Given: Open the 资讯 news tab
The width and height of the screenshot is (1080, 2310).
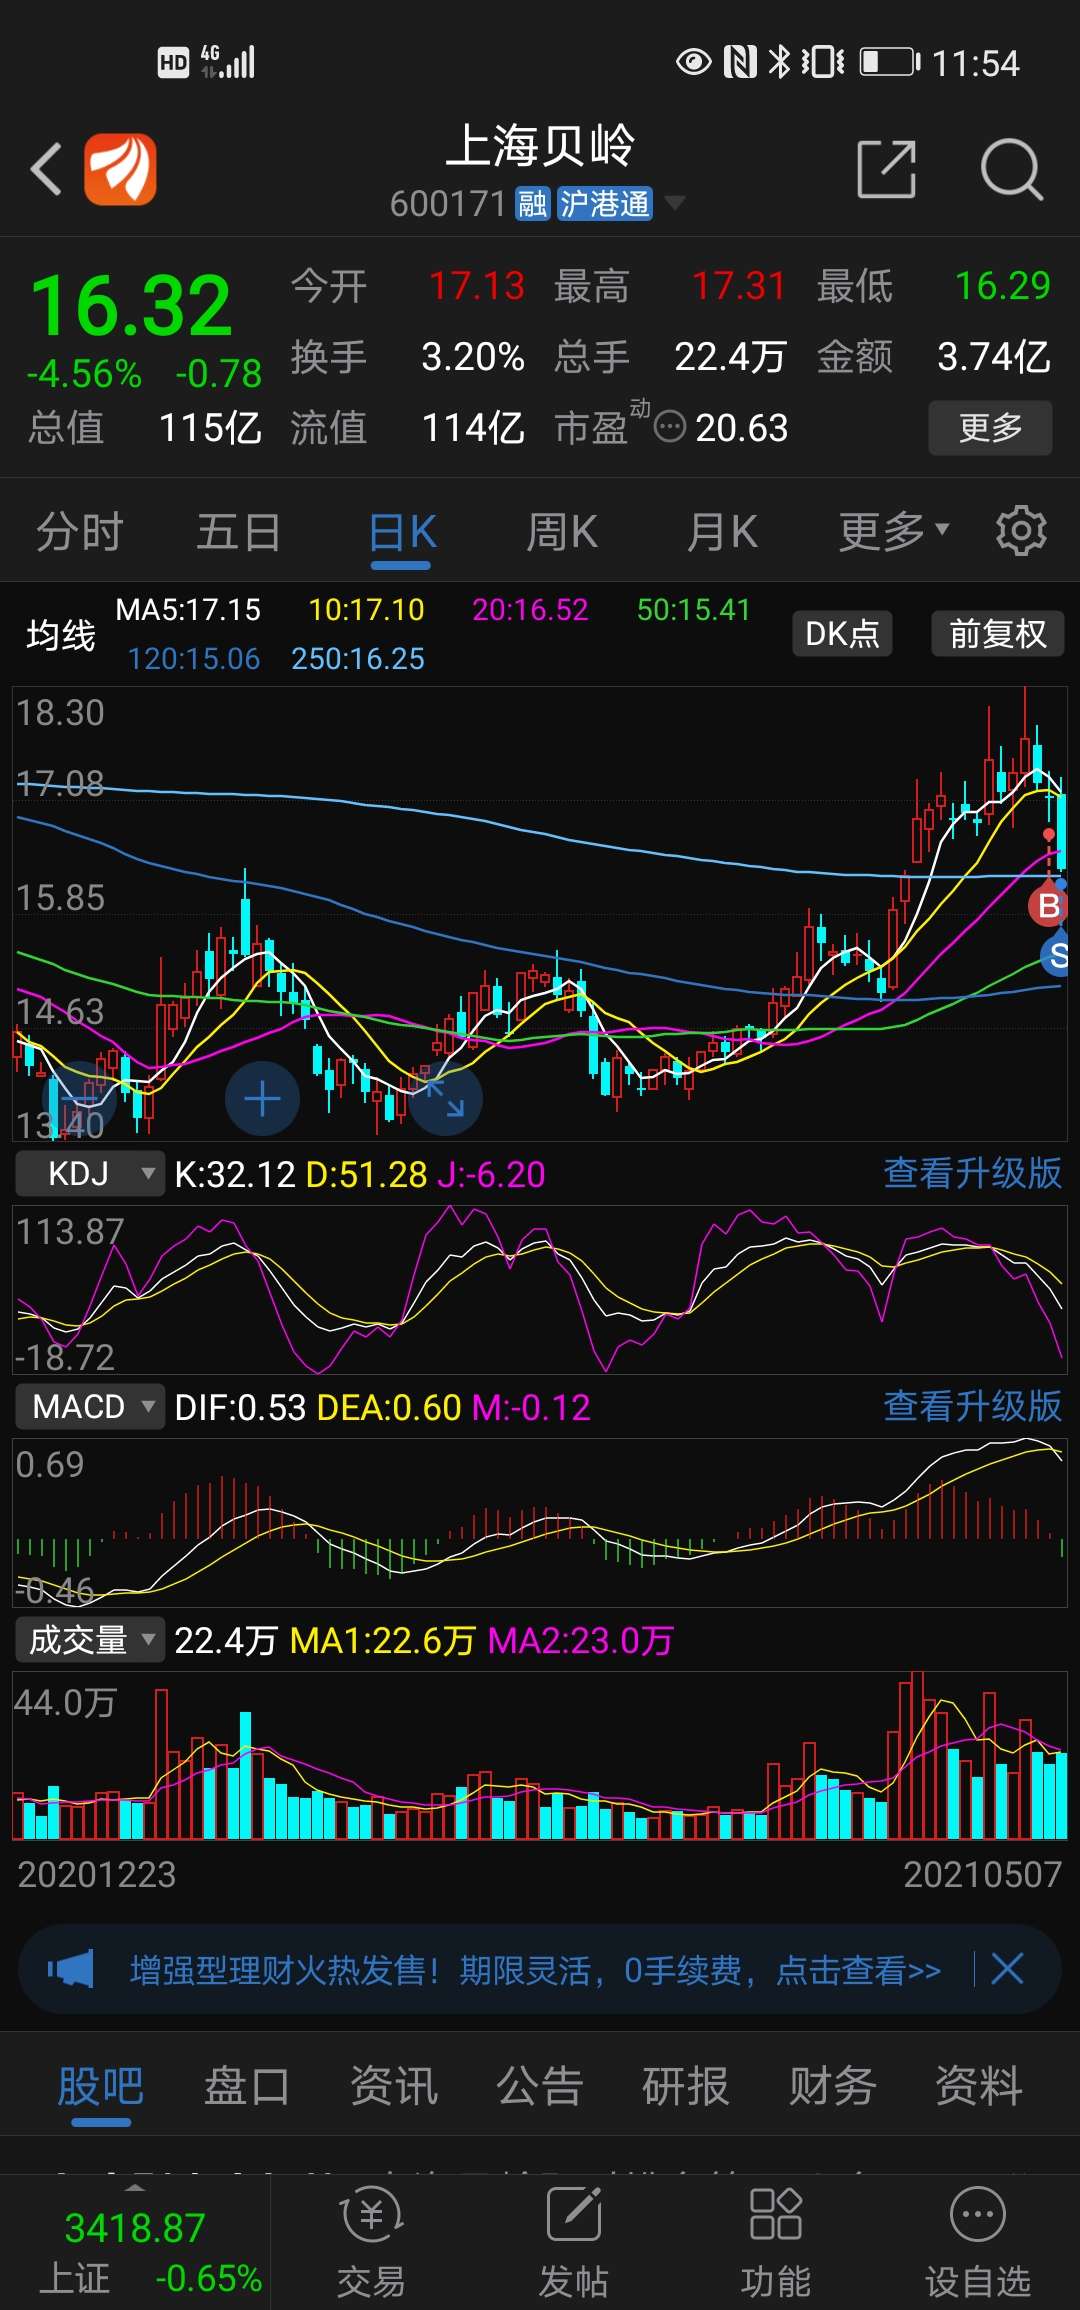Looking at the screenshot, I should (394, 2086).
